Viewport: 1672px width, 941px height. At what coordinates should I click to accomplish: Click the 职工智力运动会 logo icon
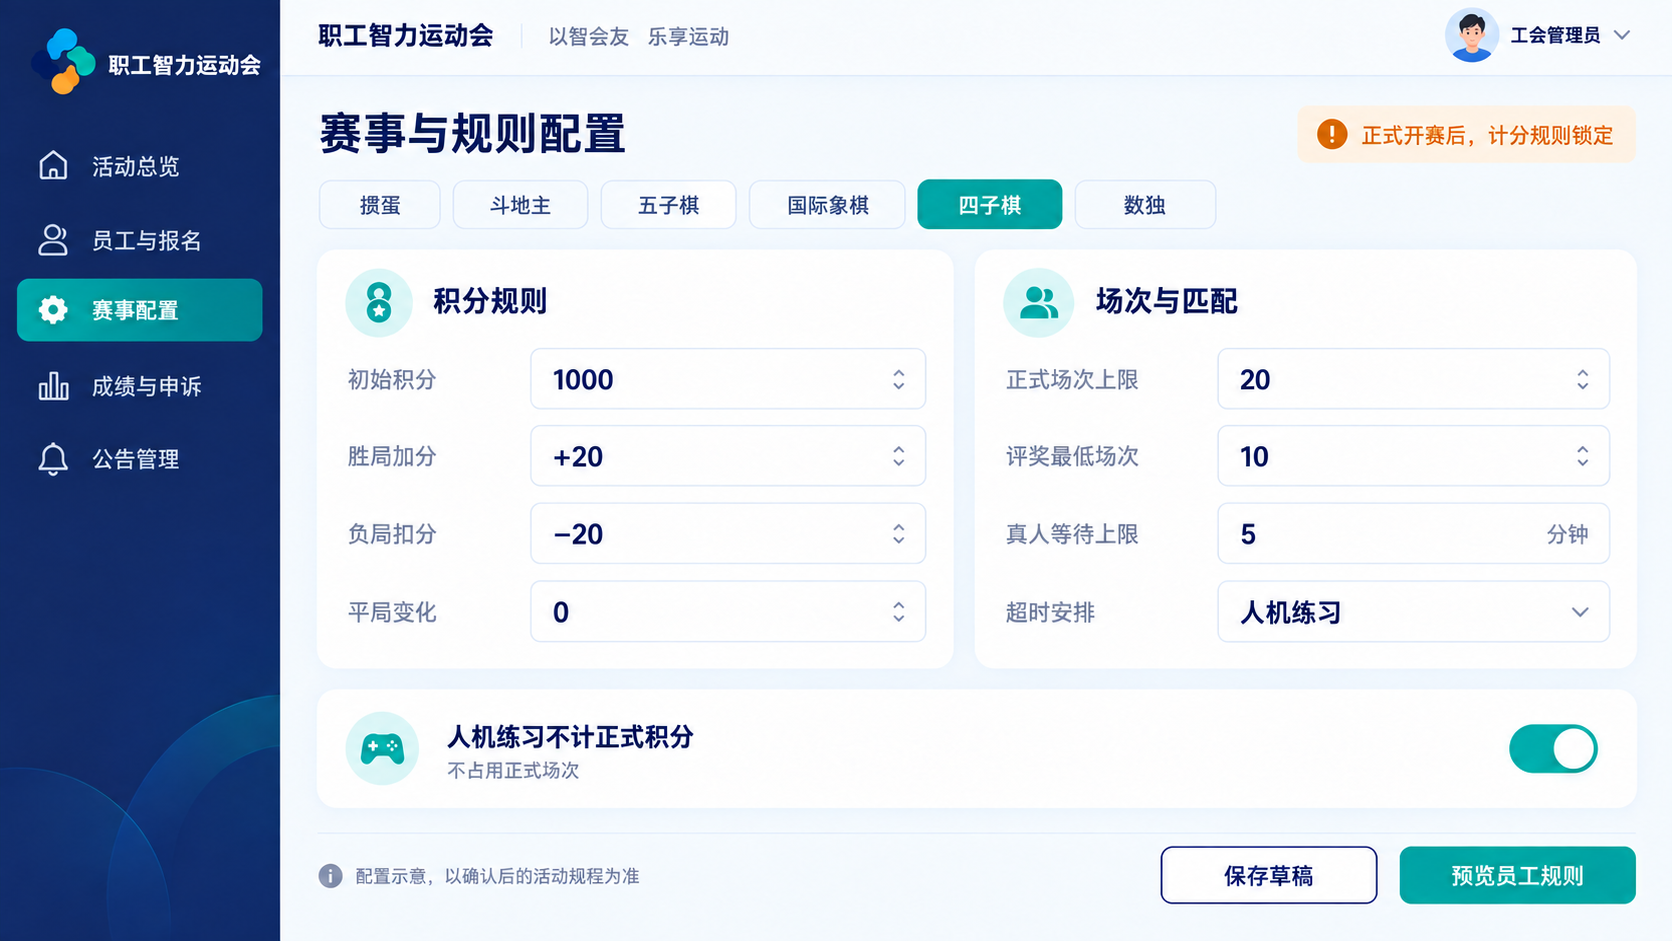coord(63,61)
